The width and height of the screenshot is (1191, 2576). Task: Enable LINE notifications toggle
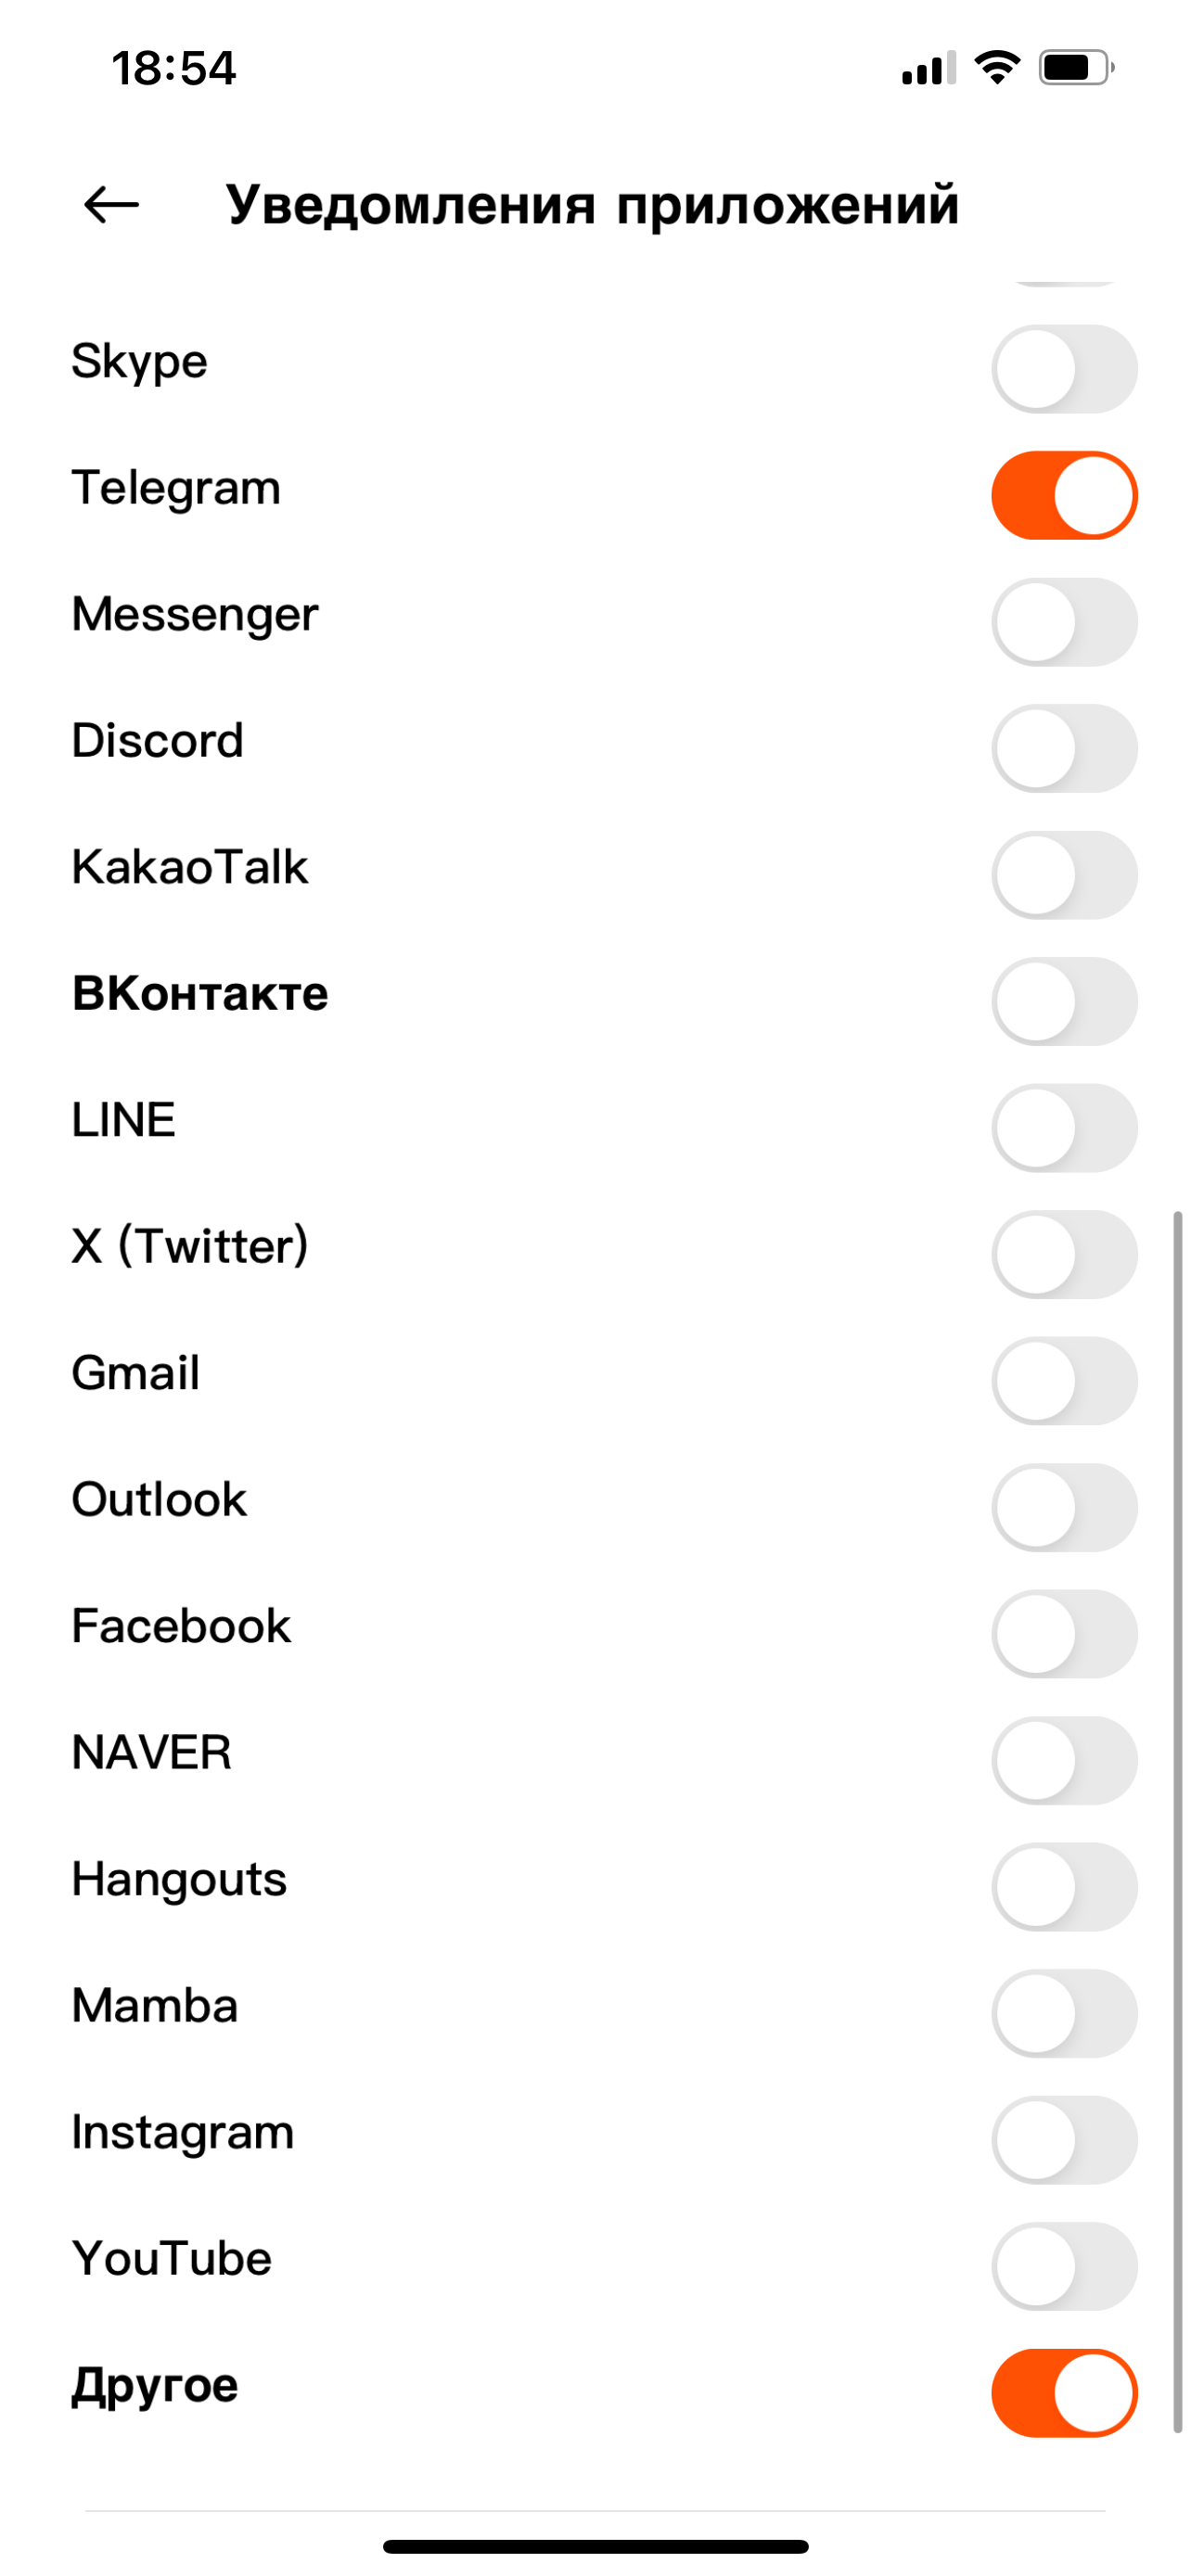pyautogui.click(x=1064, y=1128)
